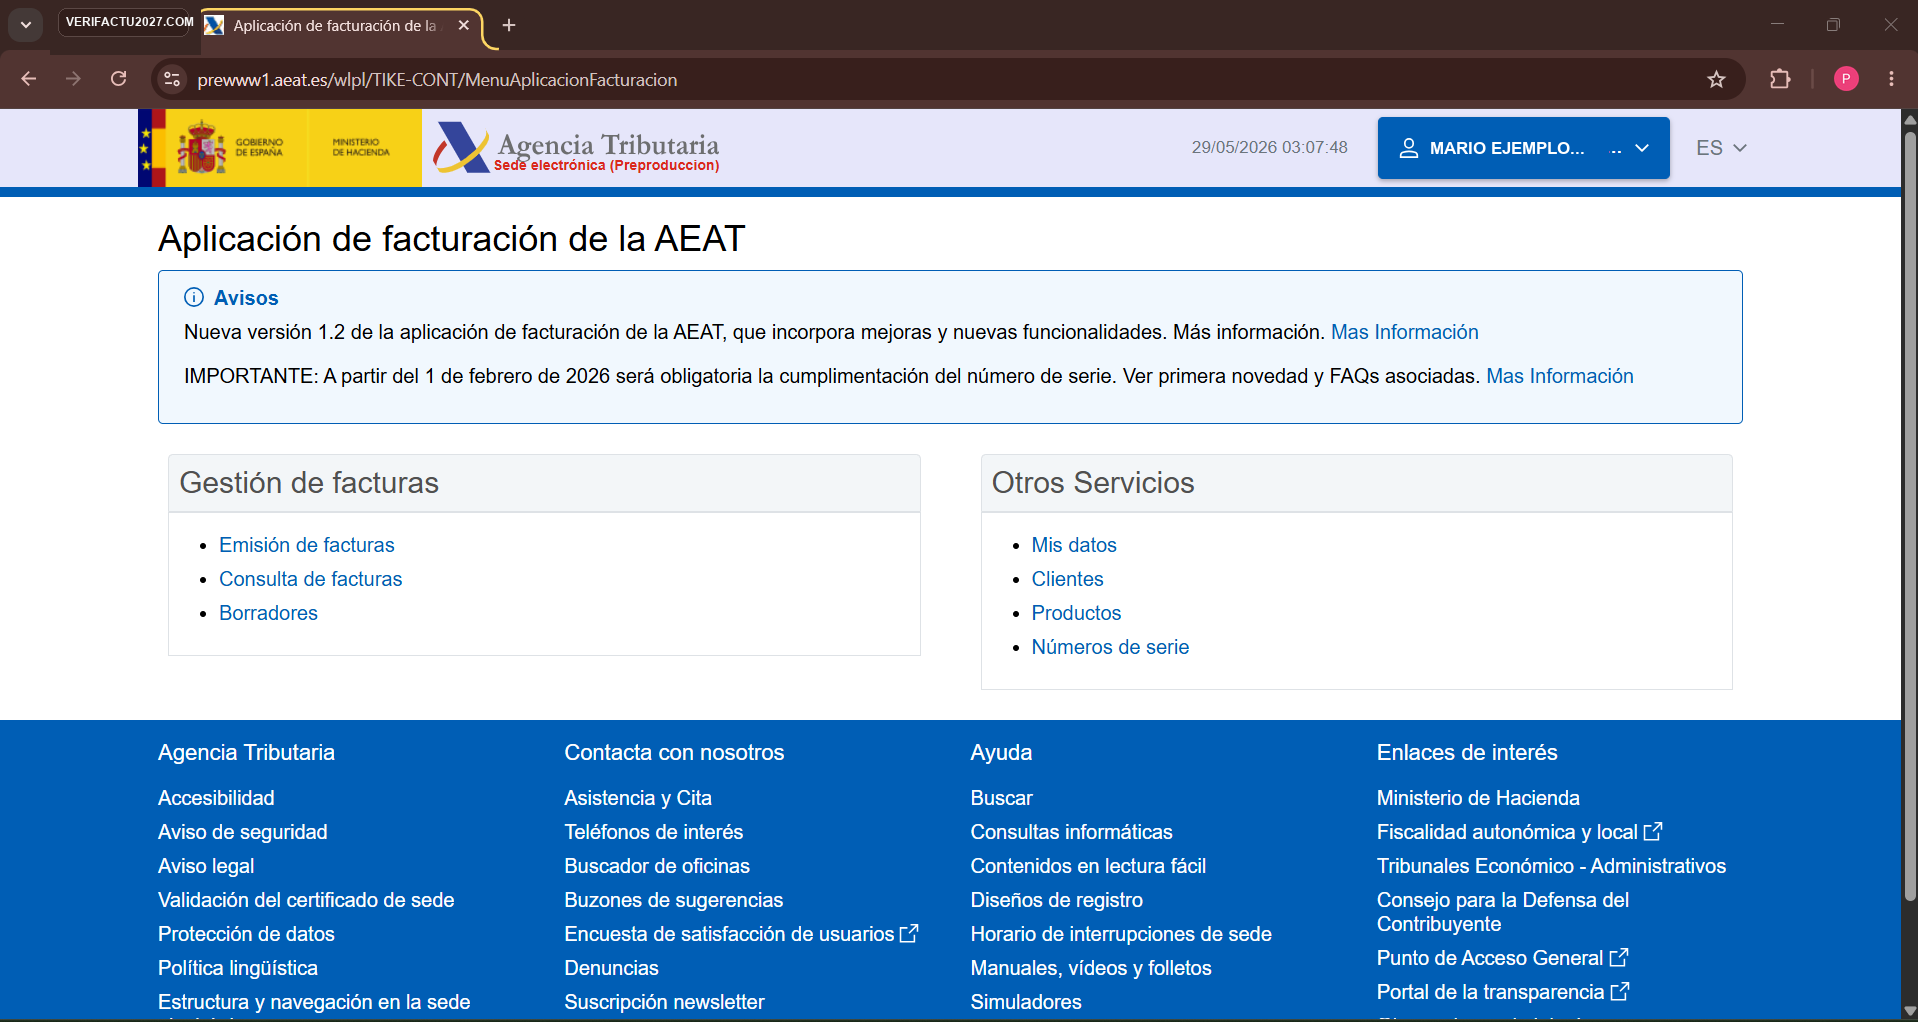
Task: Open site information icon in address bar
Action: coord(172,79)
